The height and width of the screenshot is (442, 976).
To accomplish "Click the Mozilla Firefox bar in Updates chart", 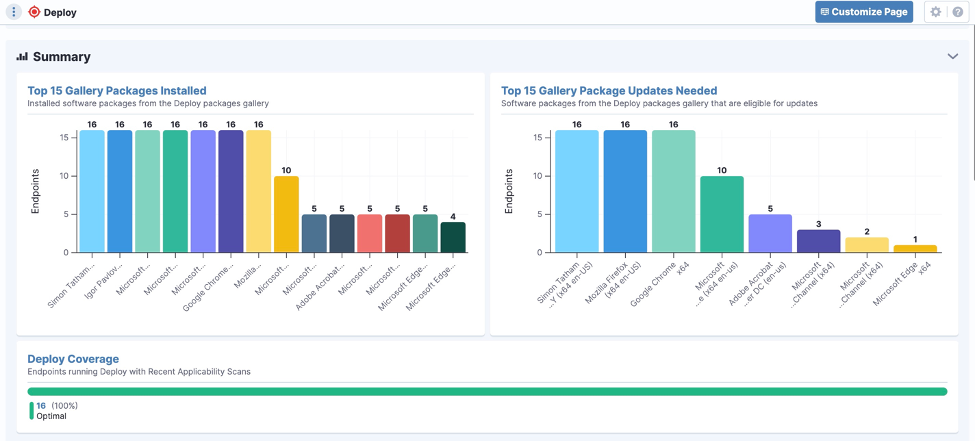I will coord(626,191).
